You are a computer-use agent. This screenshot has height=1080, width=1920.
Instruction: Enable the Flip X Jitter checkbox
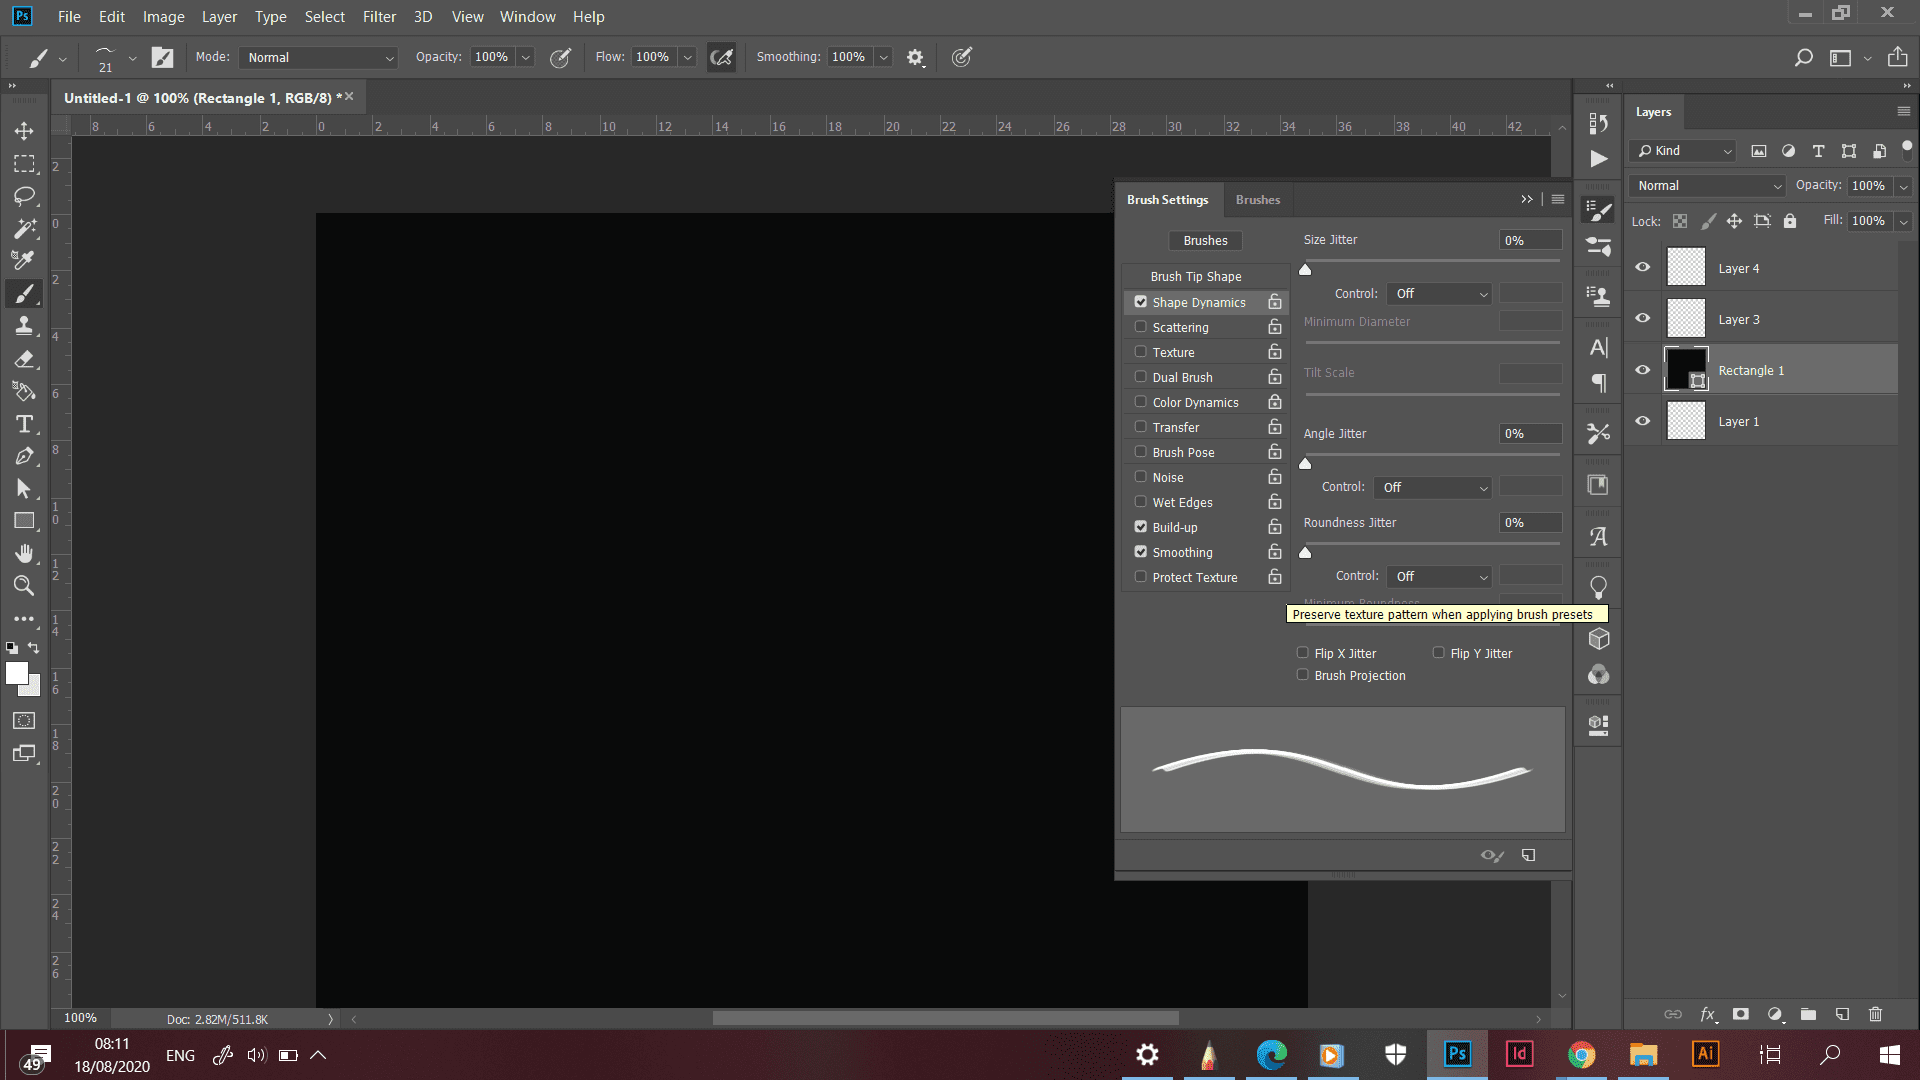tap(1302, 653)
